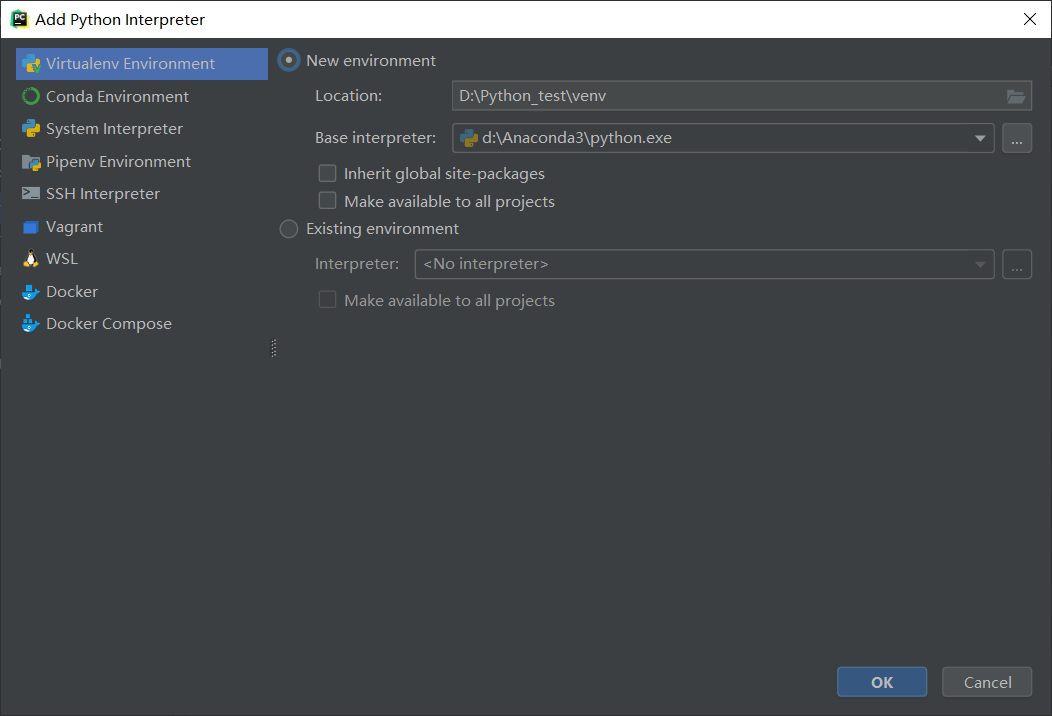Open the Conda Environment option
Viewport: 1052px width, 716px height.
coord(142,97)
